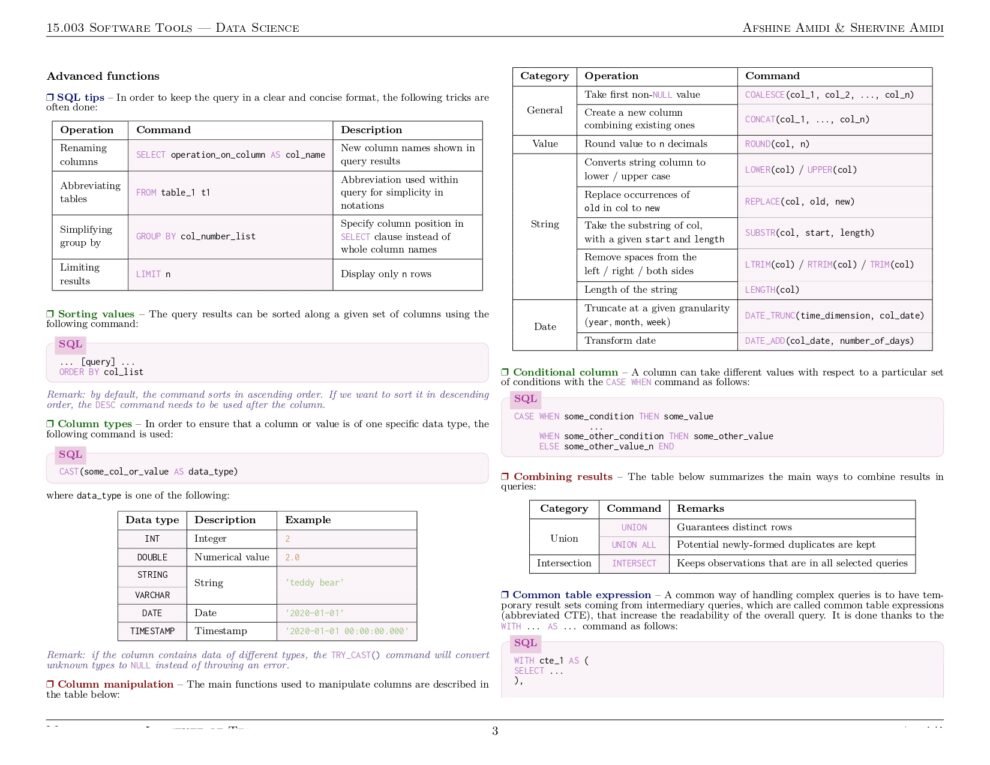Click the page number 3 at bottom

(494, 731)
